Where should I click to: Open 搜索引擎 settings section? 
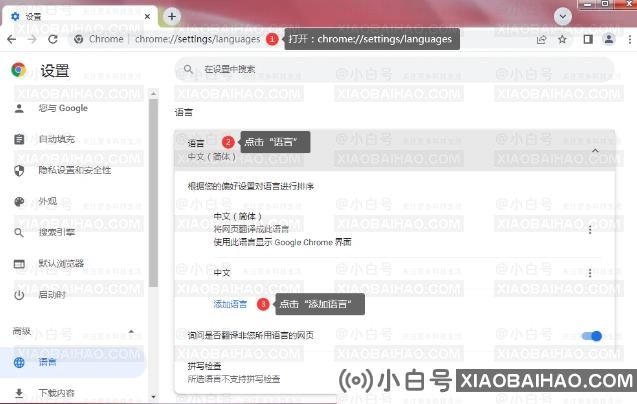[56, 232]
